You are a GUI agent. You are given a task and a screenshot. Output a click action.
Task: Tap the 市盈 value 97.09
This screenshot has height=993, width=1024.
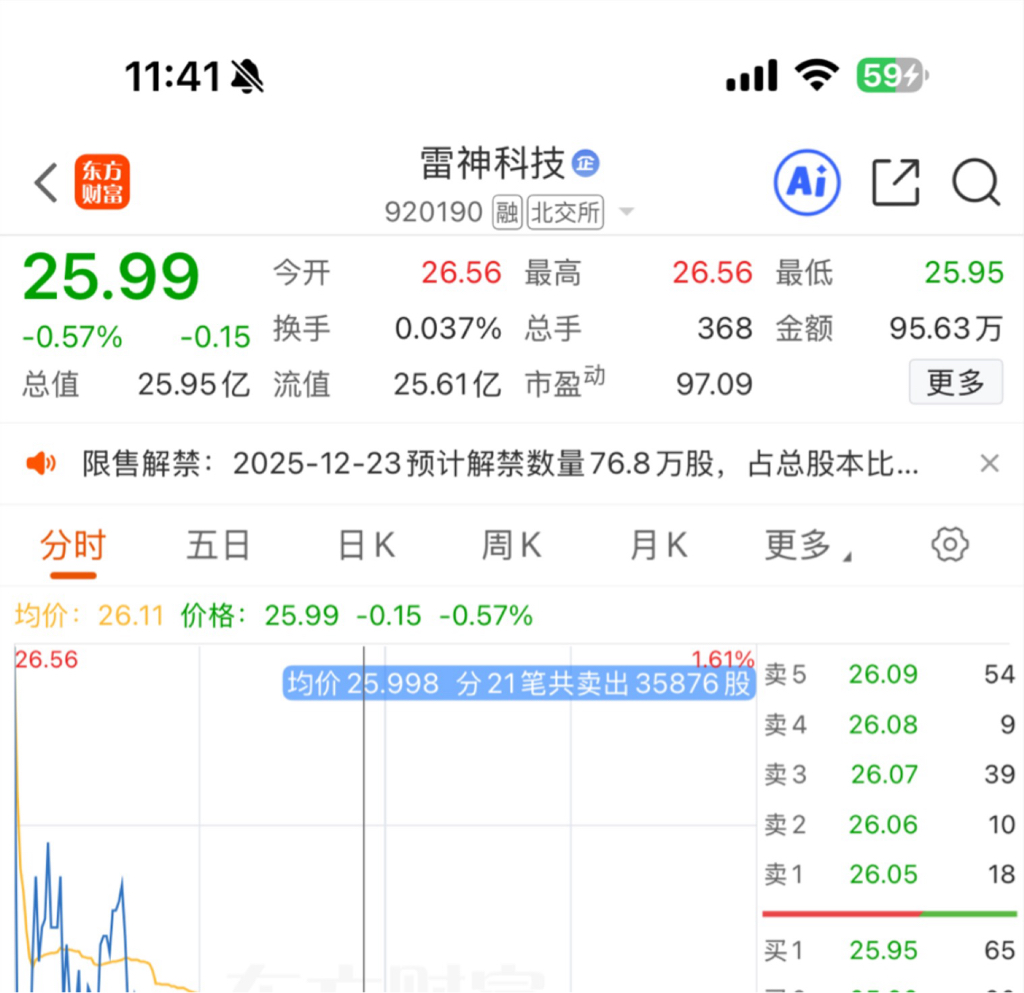coord(714,384)
